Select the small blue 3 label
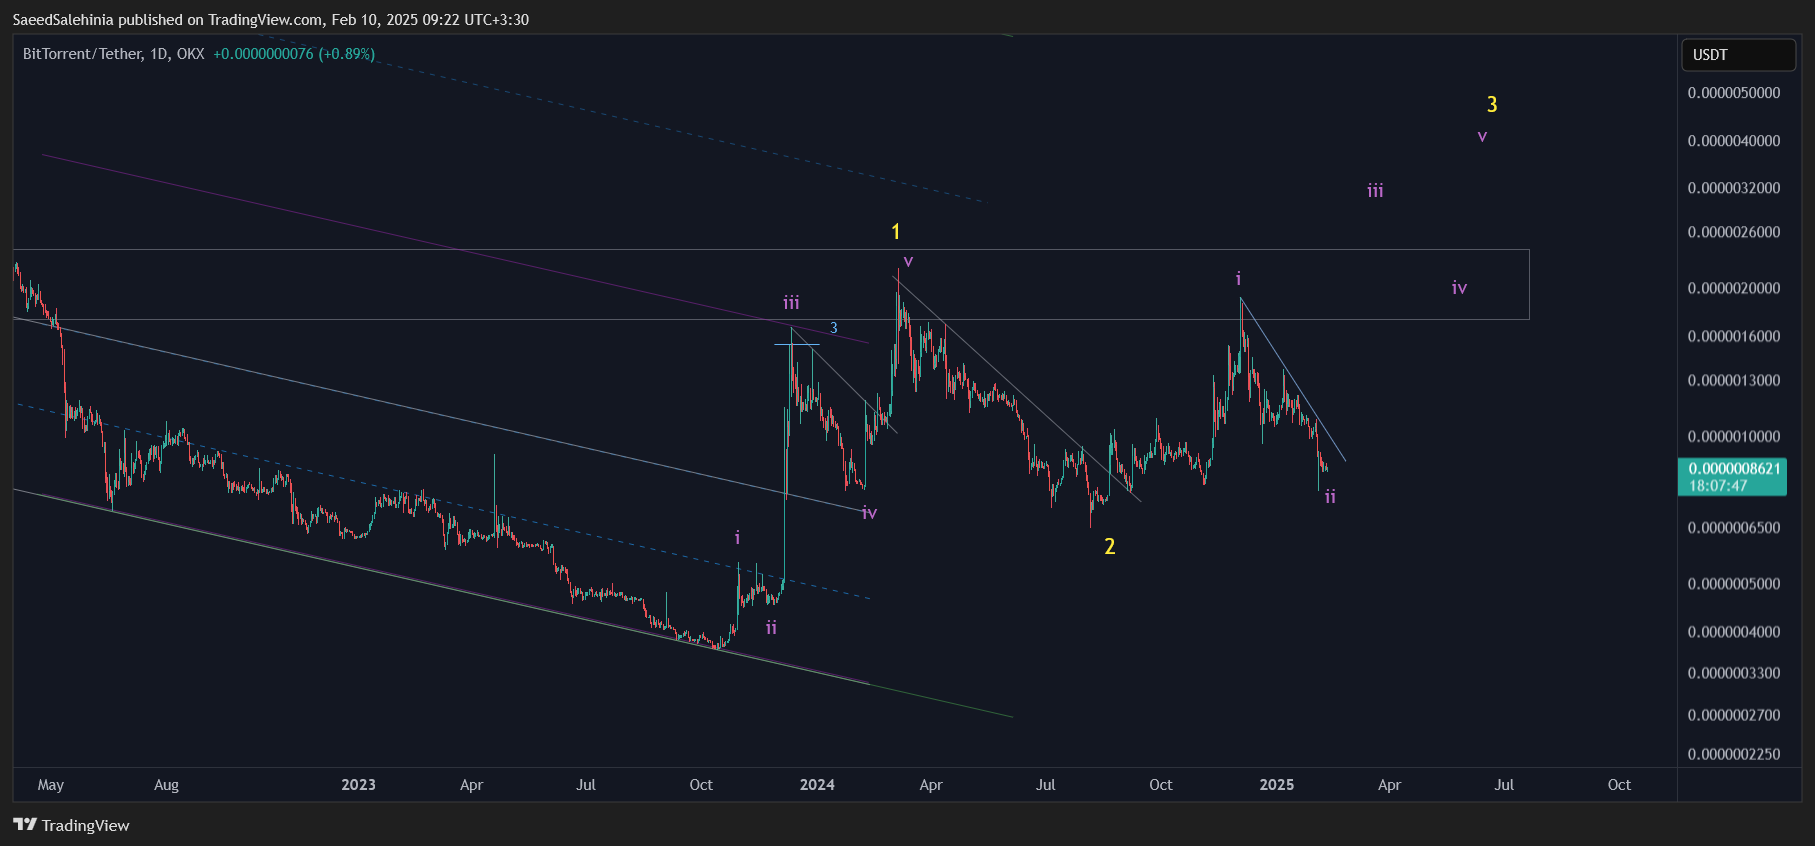 [834, 328]
